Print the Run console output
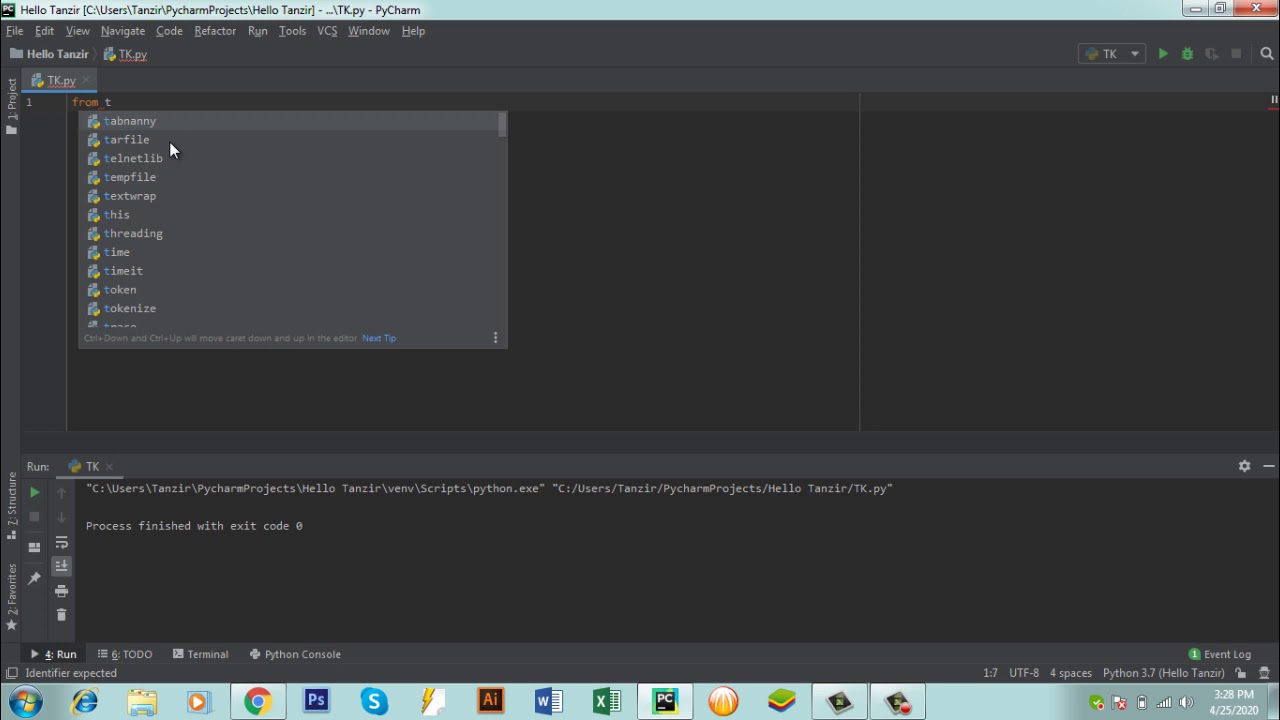 61,591
